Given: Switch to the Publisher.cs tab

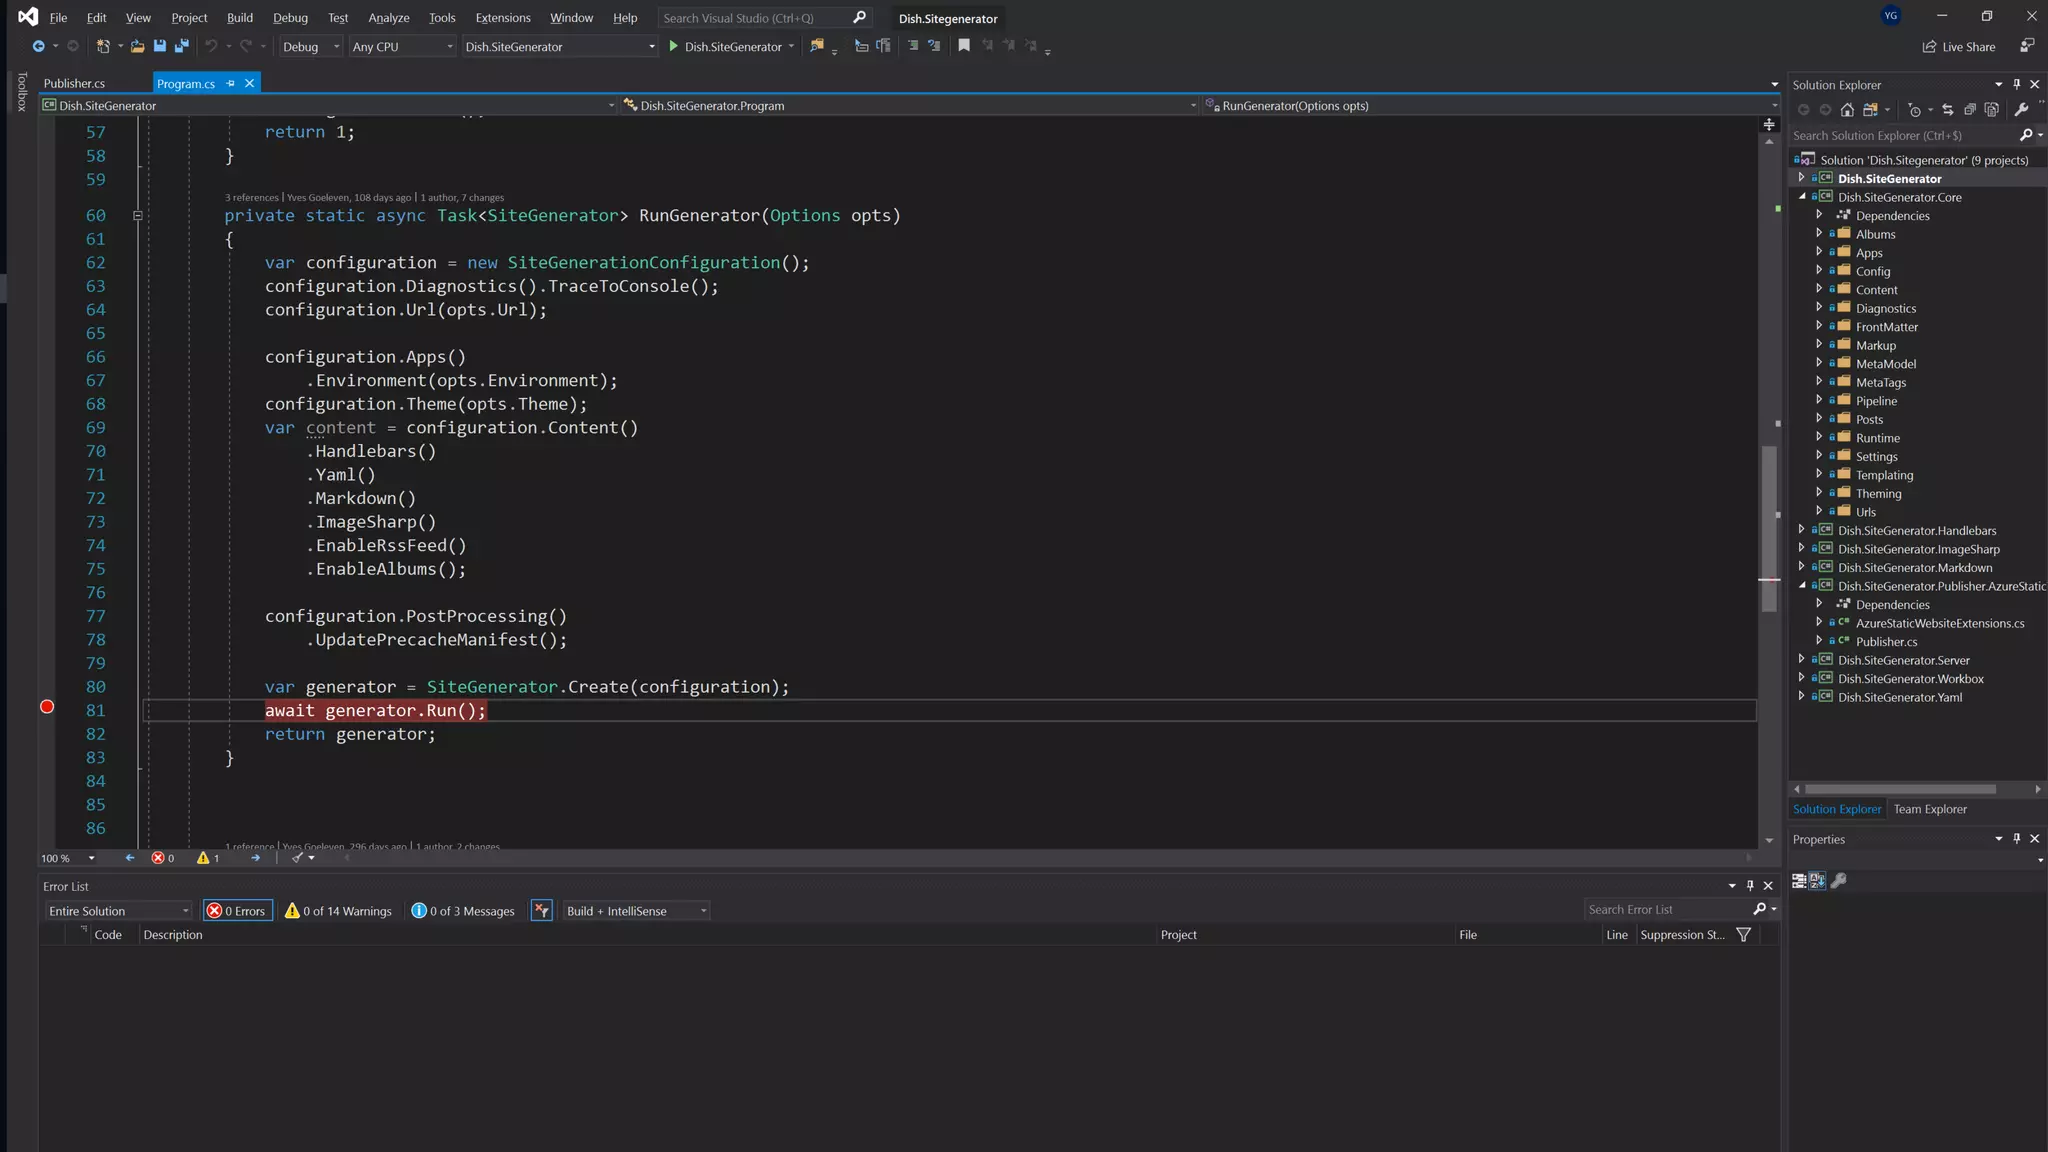Looking at the screenshot, I should tap(74, 83).
